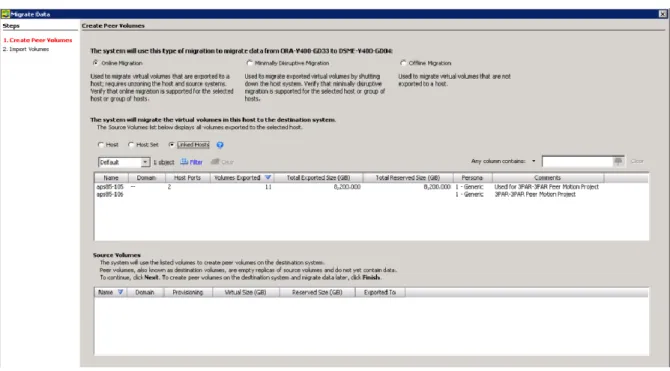Sort source volumes by Reserved Size (GiB)
The width and height of the screenshot is (670, 371).
point(317,292)
